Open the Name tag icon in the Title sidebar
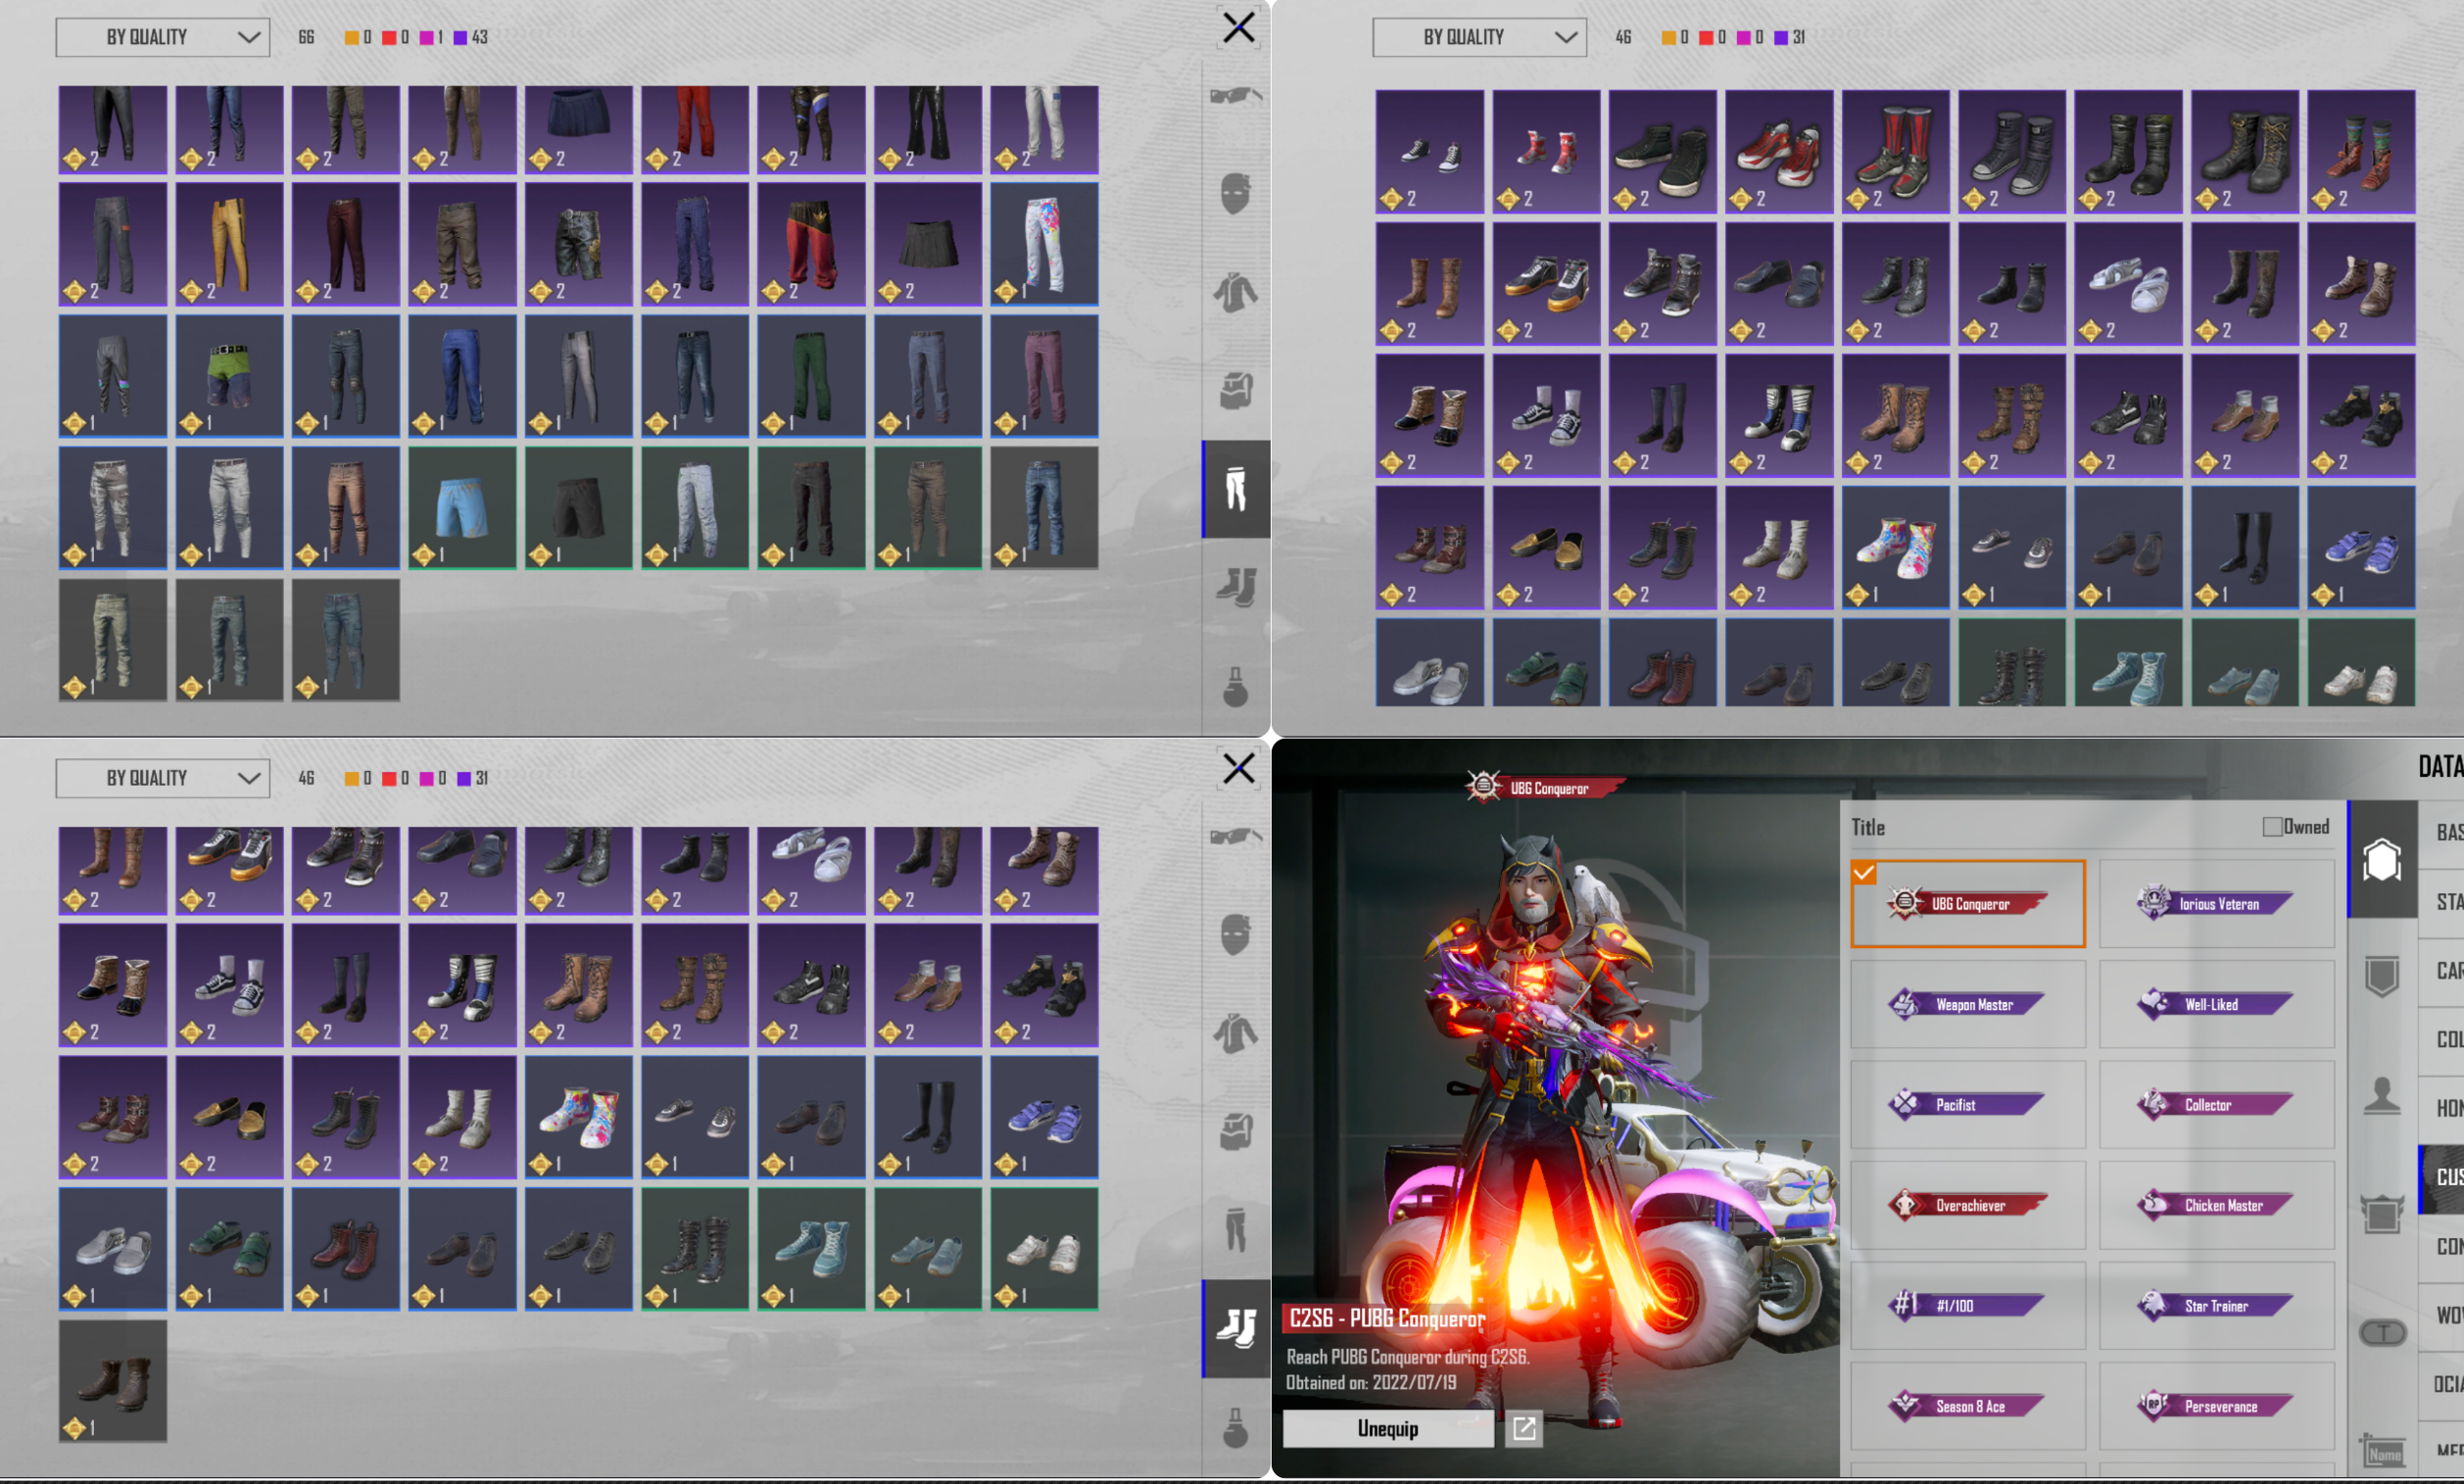Screen dimensions: 2464x1484 [x=2382, y=1450]
